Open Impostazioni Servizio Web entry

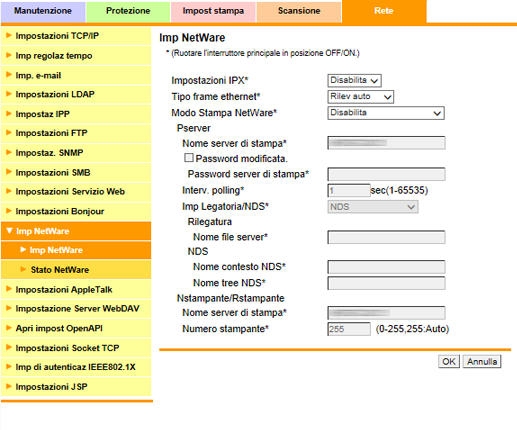click(x=76, y=192)
